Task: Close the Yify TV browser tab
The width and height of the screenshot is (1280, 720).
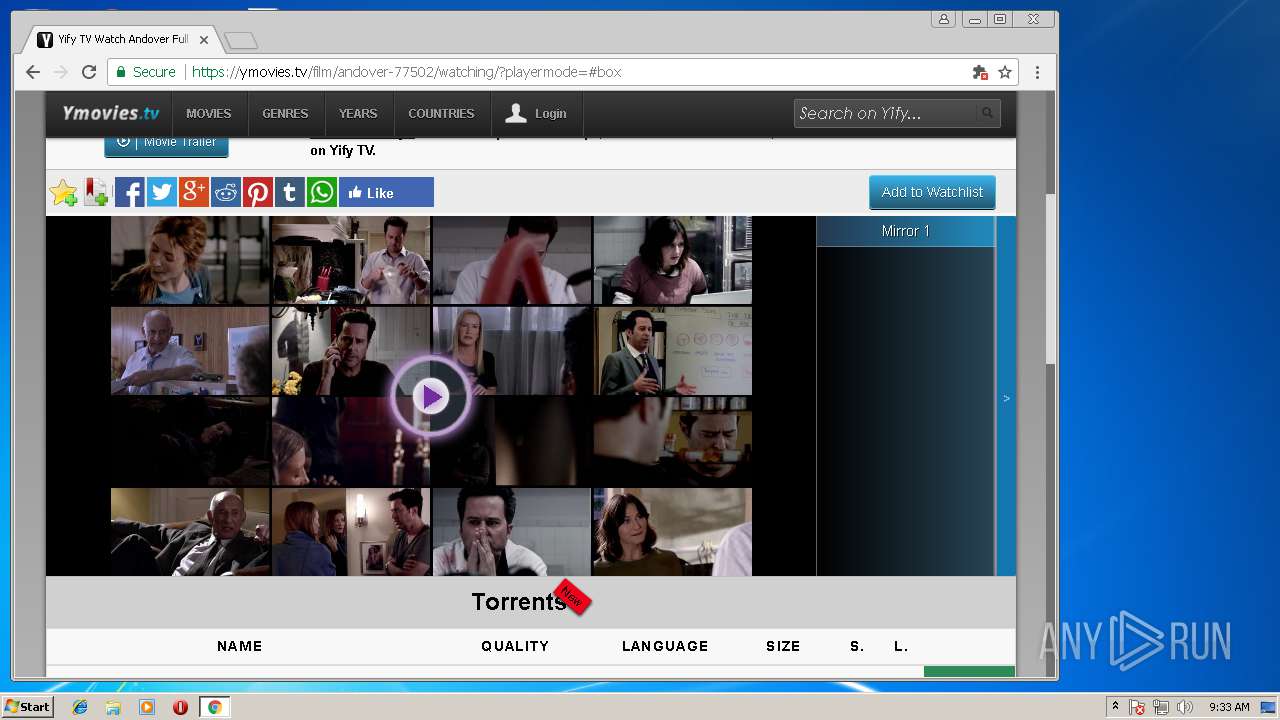Action: click(x=204, y=40)
